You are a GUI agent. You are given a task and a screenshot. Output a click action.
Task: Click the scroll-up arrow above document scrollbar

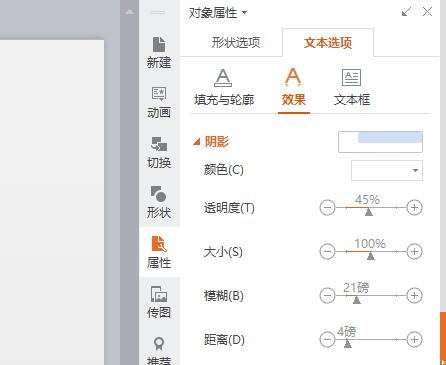point(130,12)
